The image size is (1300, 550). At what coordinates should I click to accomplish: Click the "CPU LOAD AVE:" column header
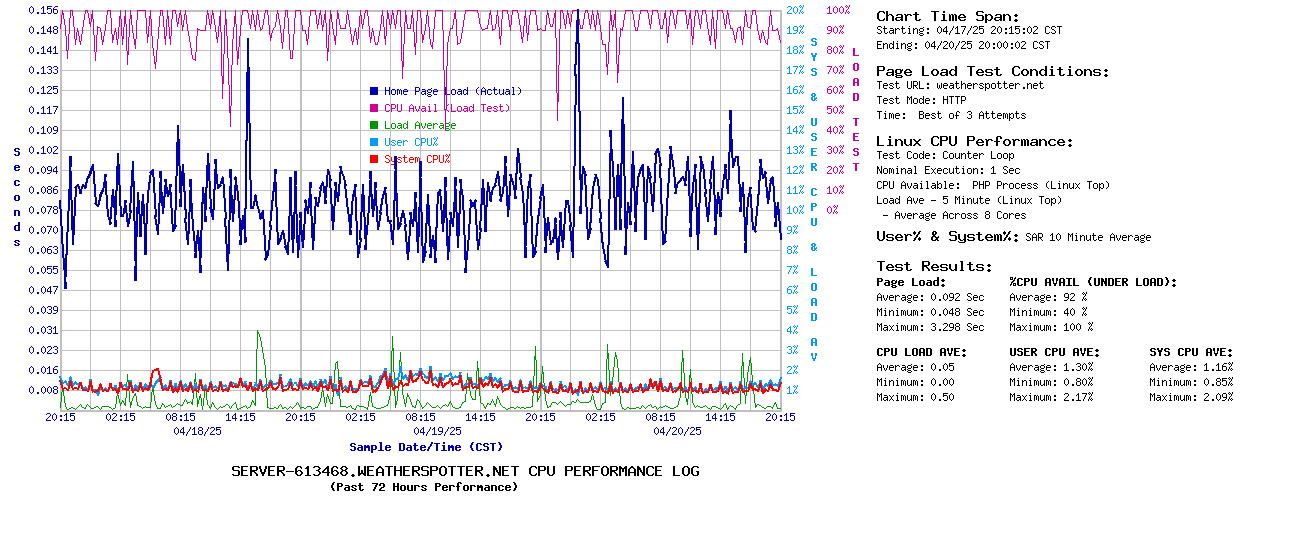pyautogui.click(x=921, y=352)
